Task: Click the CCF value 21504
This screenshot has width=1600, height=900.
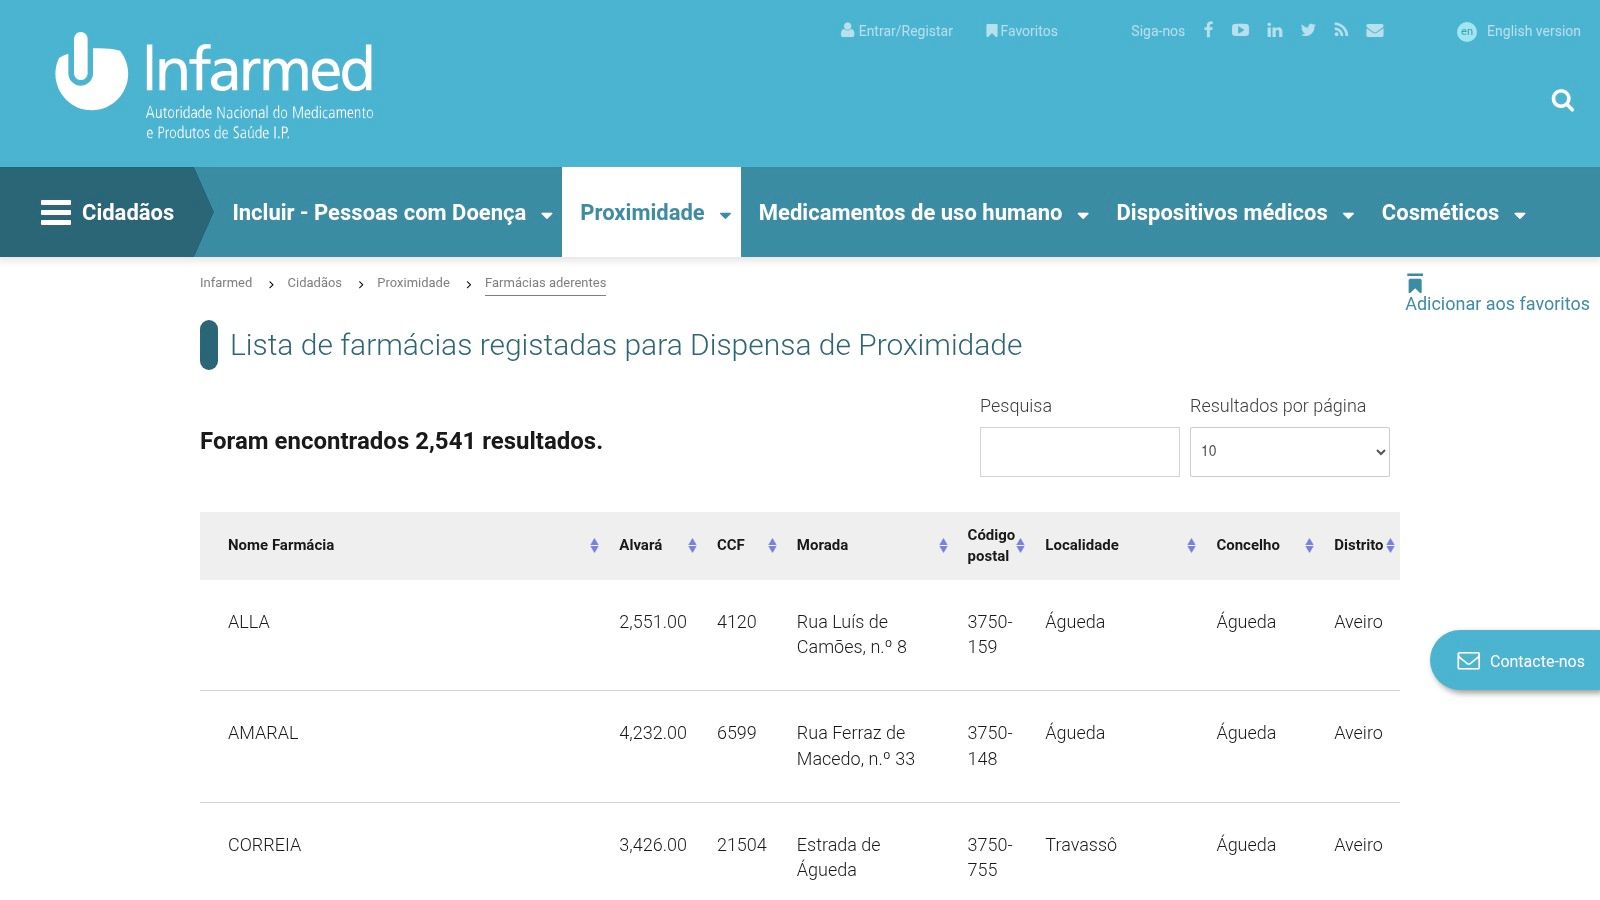Action: [x=742, y=845]
